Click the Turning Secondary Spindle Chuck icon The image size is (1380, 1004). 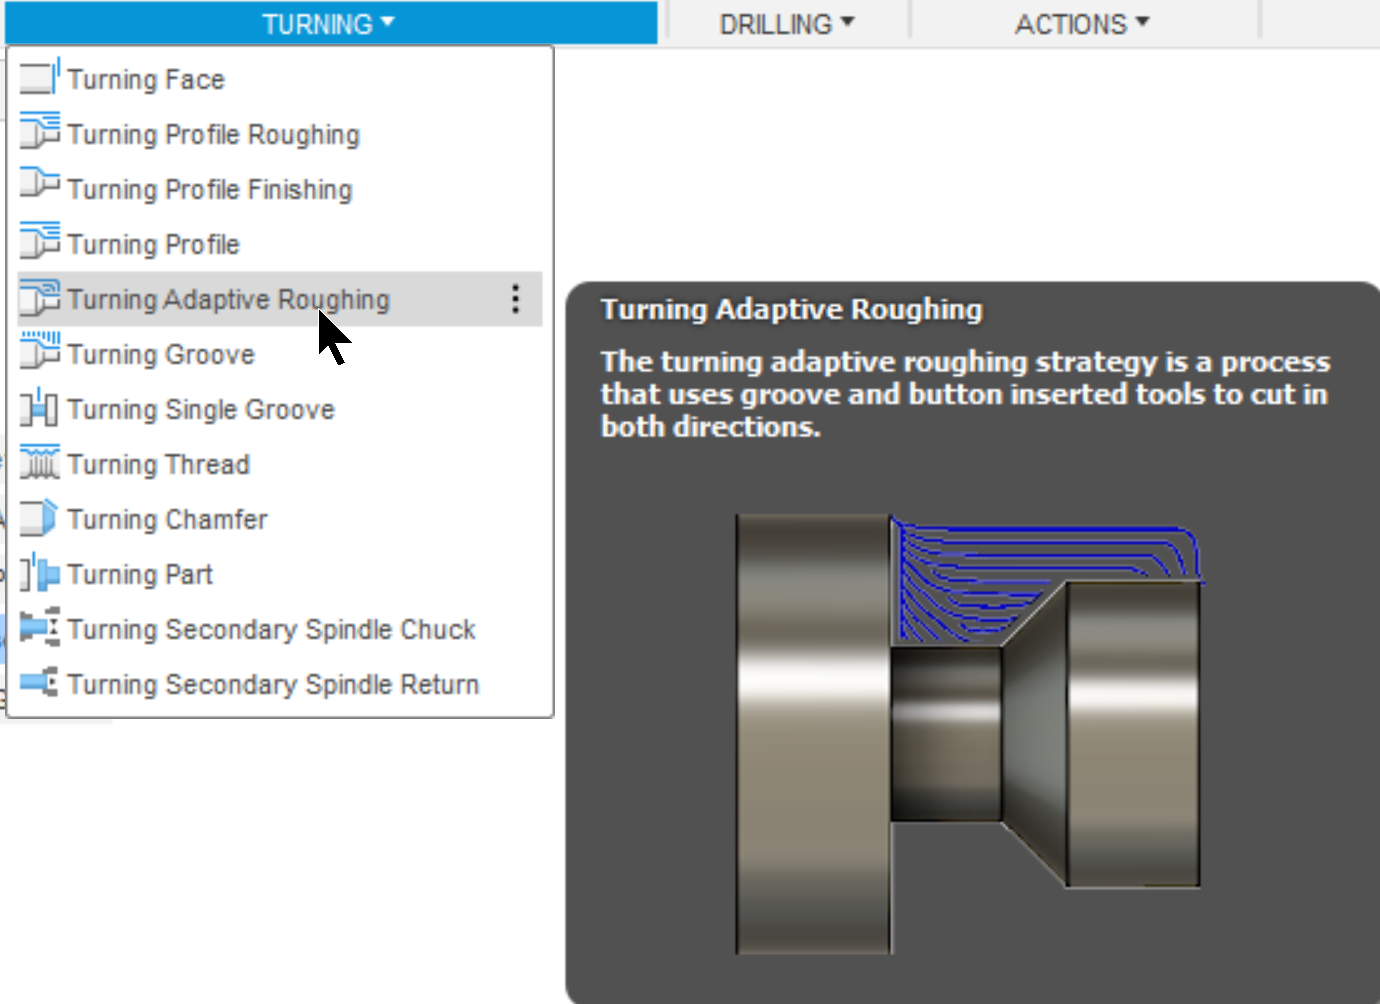click(x=40, y=628)
